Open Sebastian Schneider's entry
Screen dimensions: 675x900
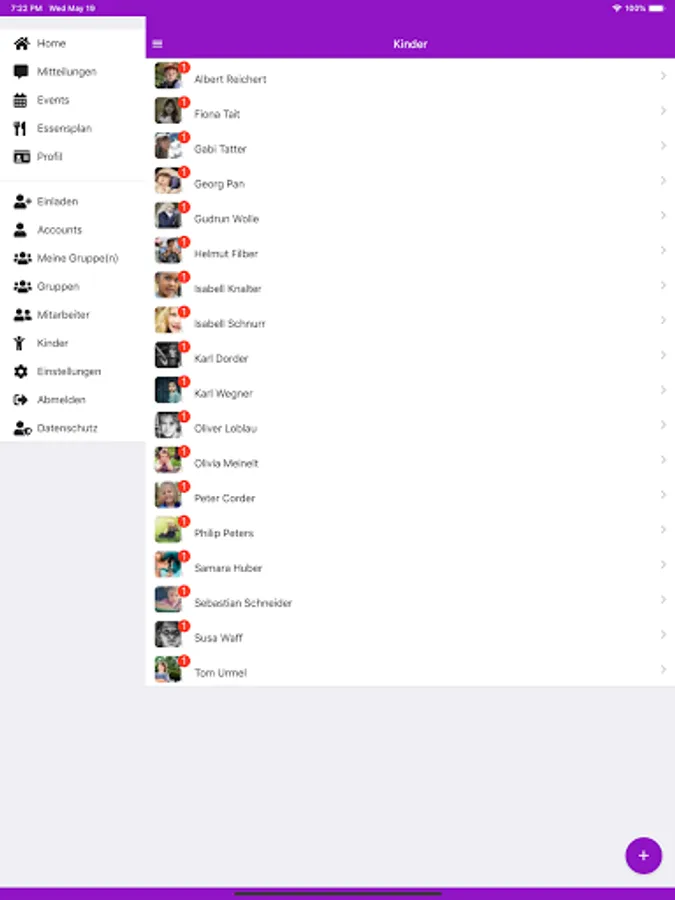click(x=410, y=600)
